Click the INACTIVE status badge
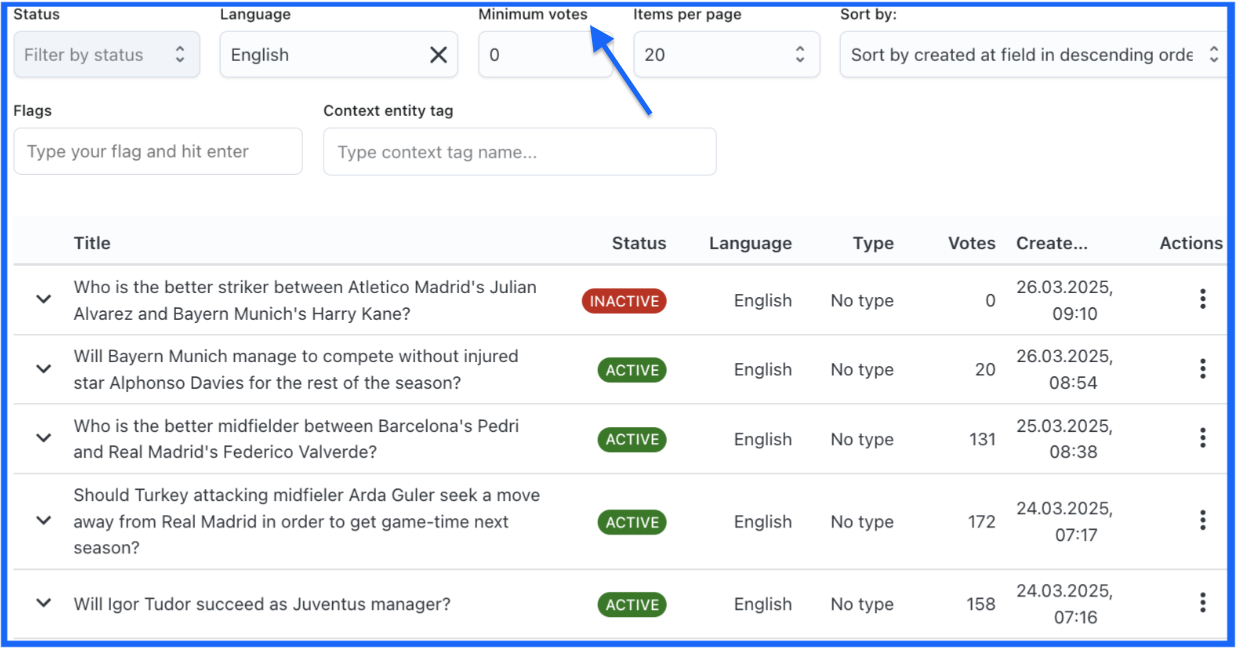Viewport: 1238px width, 650px height. tap(624, 300)
